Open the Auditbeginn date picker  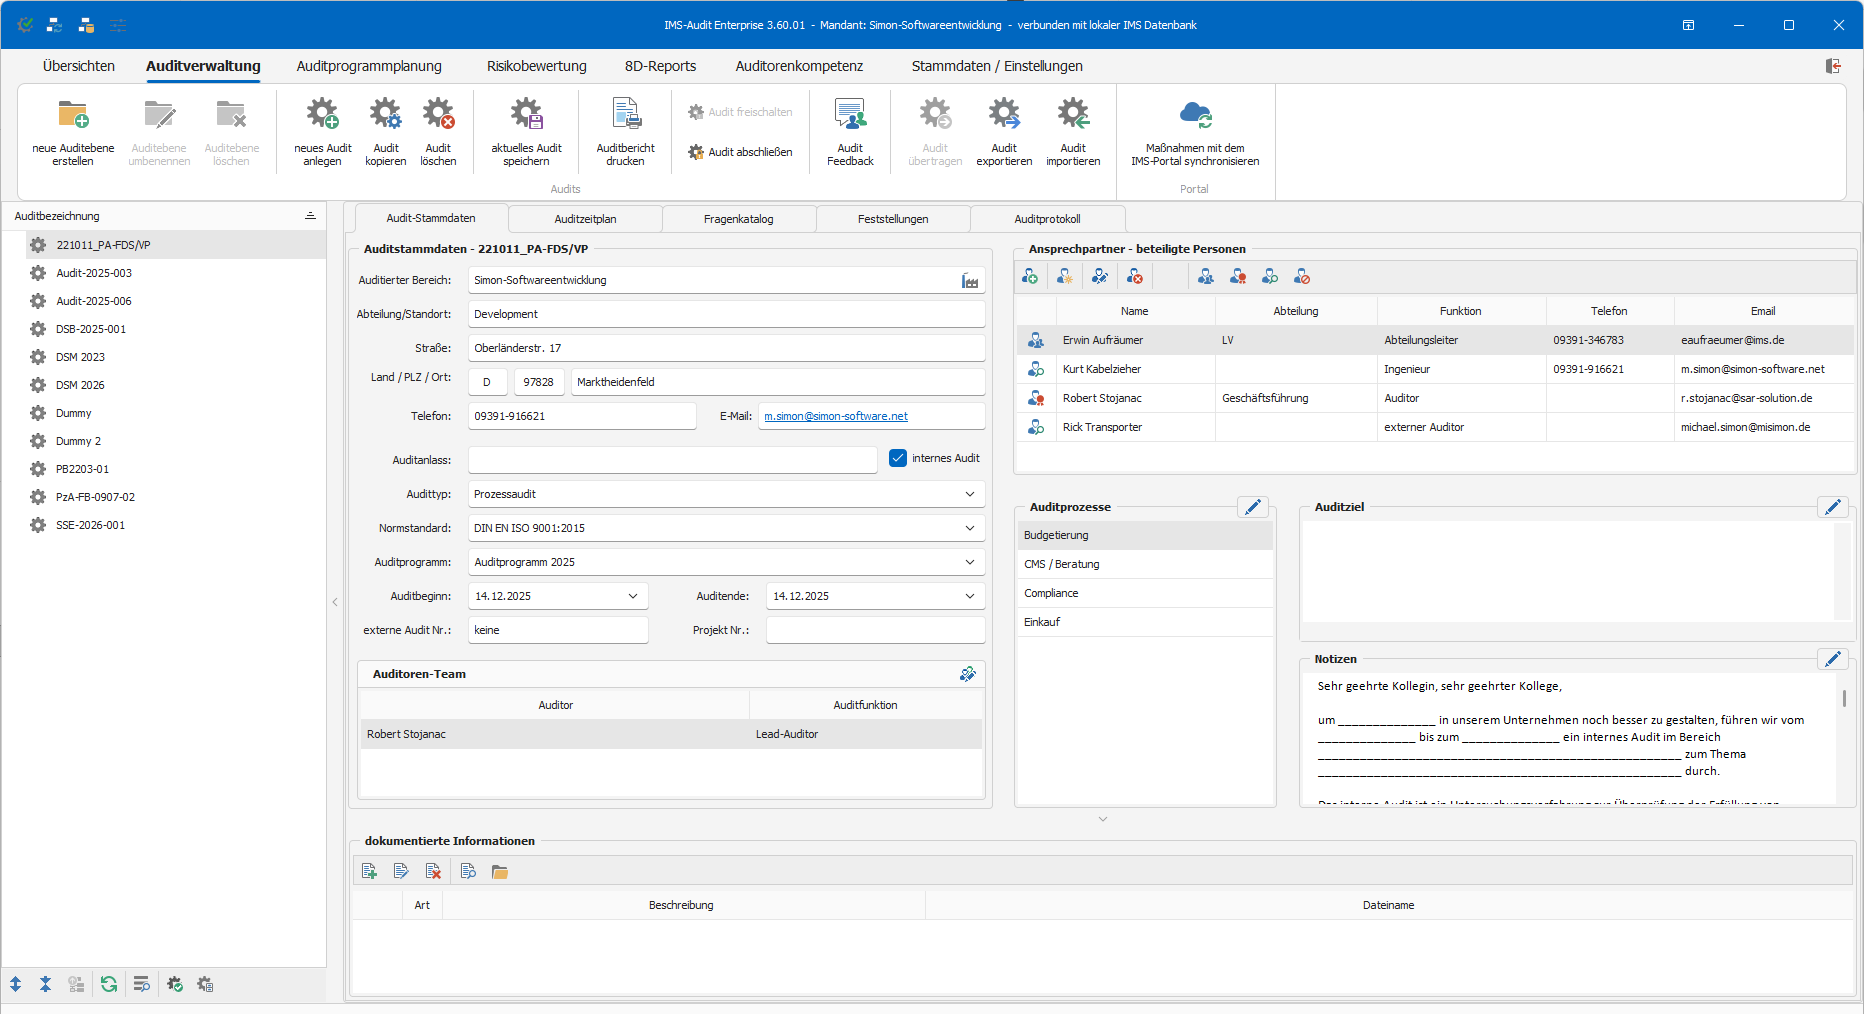coord(633,596)
